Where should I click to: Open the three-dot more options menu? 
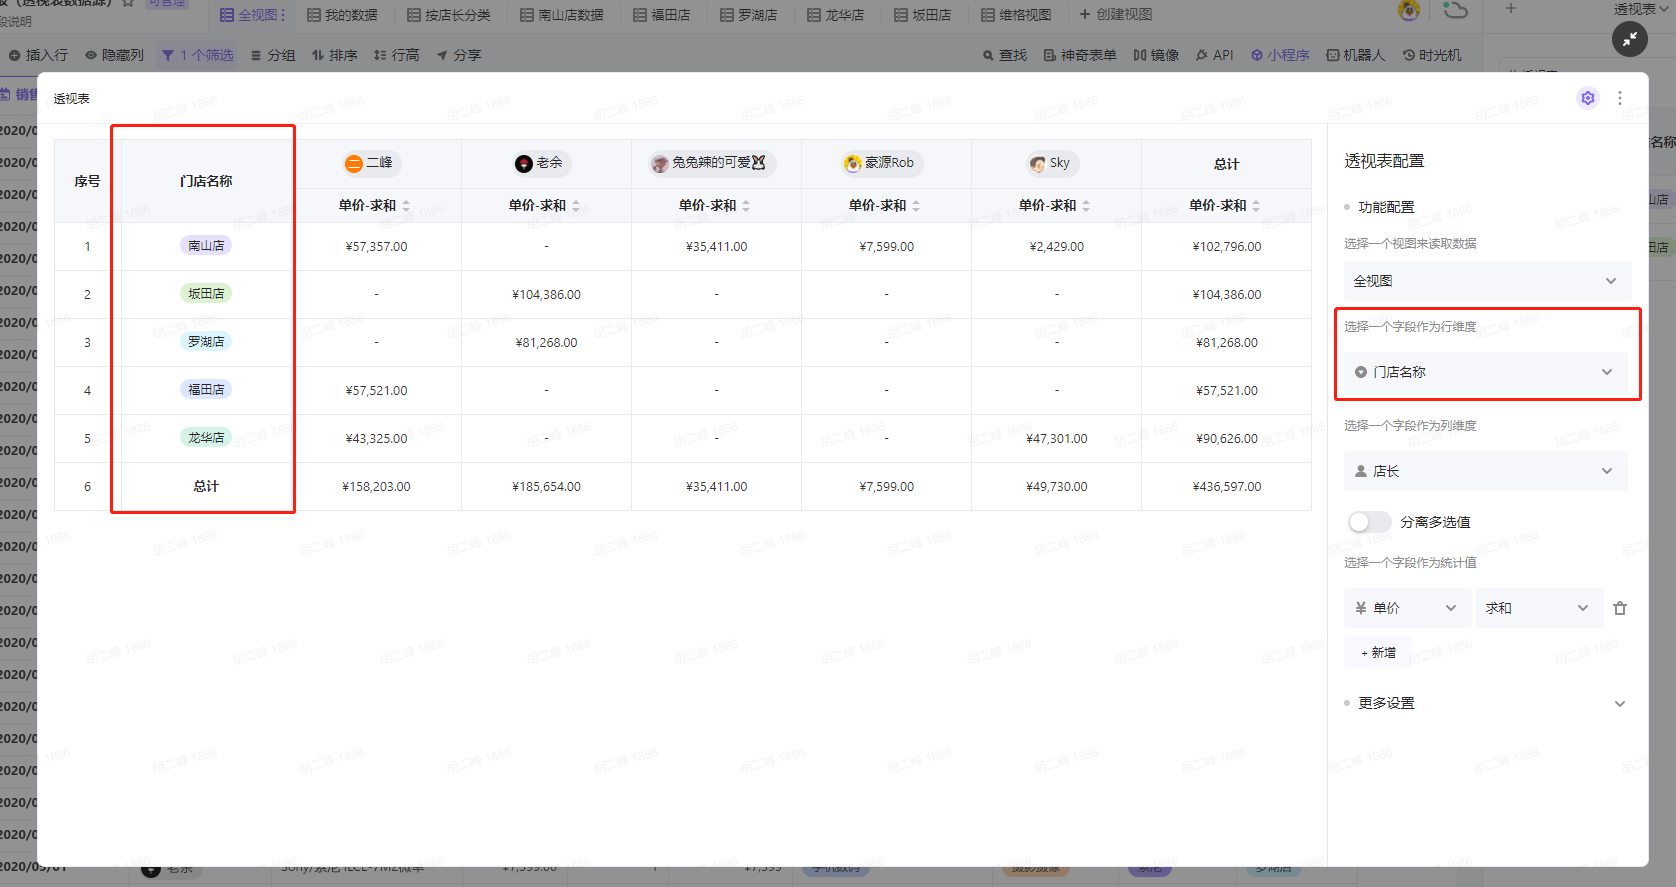point(1620,98)
